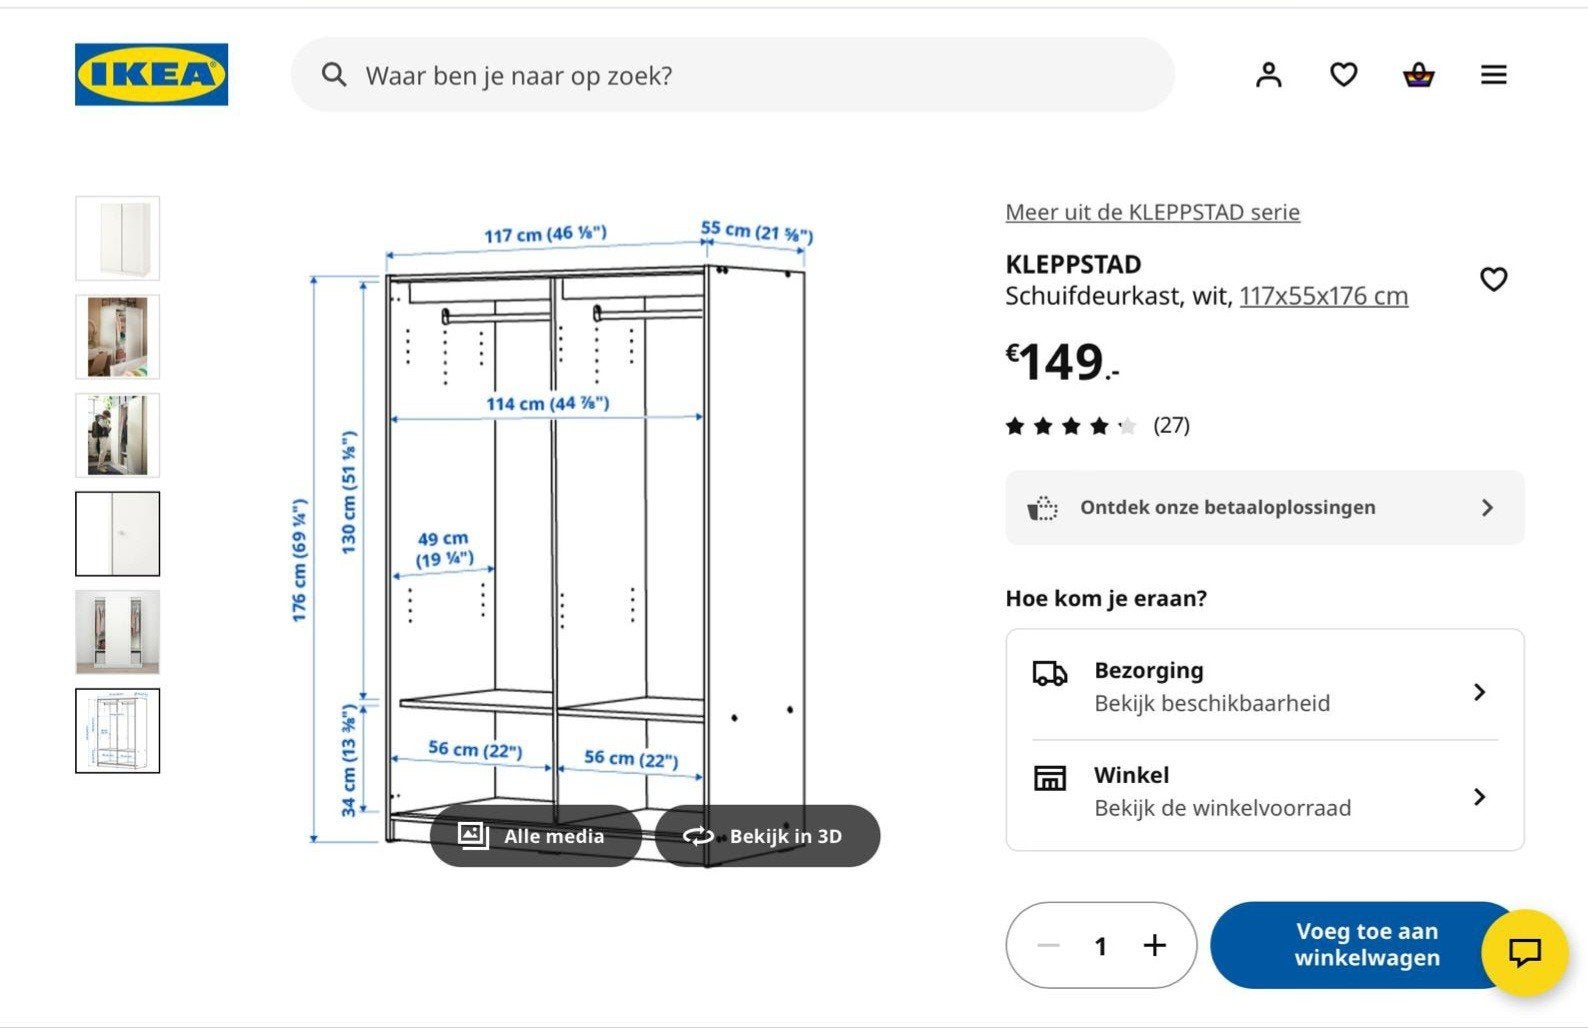Click the (27) review count
The width and height of the screenshot is (1588, 1028).
tap(1171, 425)
